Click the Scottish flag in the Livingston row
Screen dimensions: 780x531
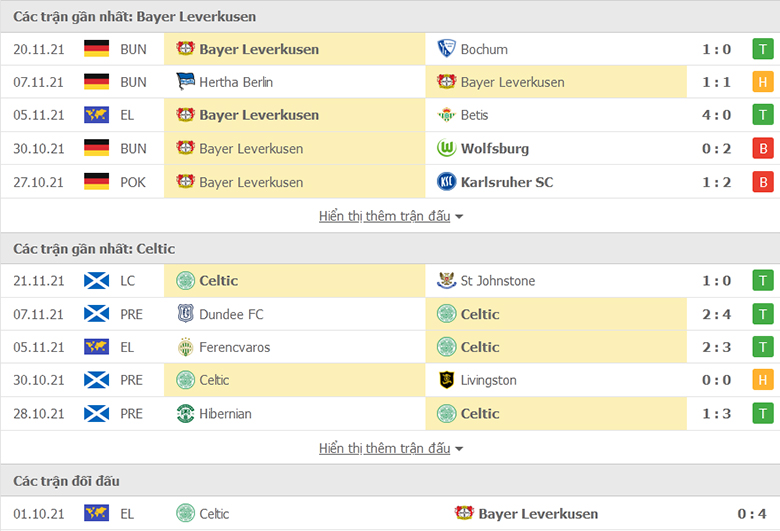click(97, 380)
